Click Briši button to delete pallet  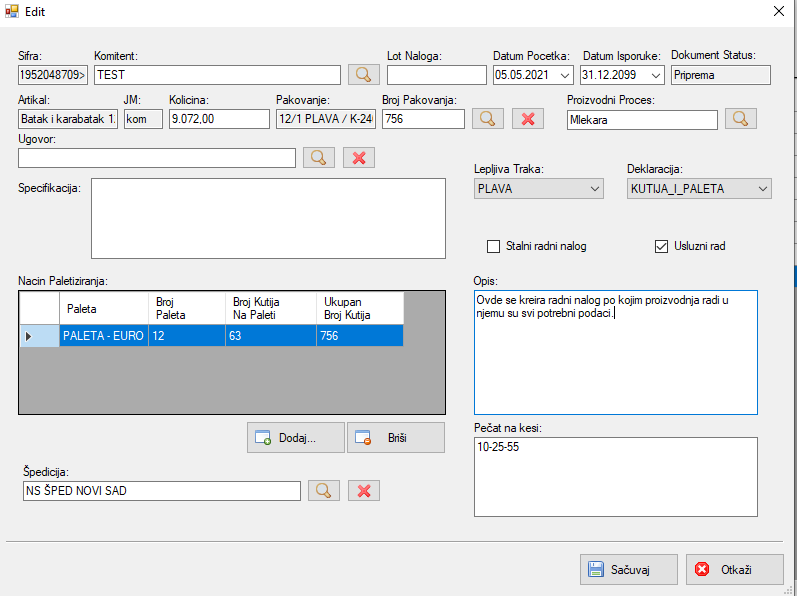(396, 437)
